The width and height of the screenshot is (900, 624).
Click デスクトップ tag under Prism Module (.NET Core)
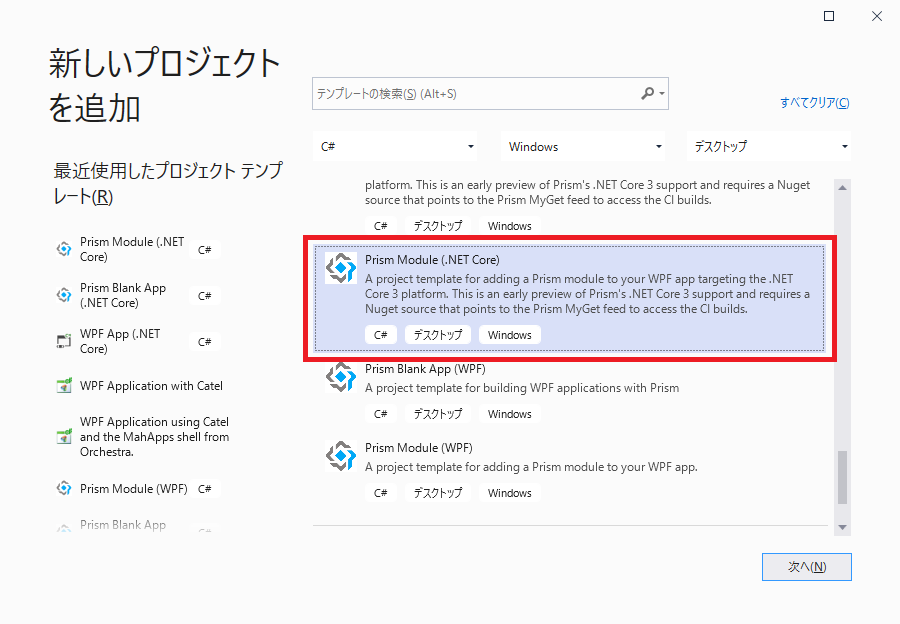pos(438,335)
